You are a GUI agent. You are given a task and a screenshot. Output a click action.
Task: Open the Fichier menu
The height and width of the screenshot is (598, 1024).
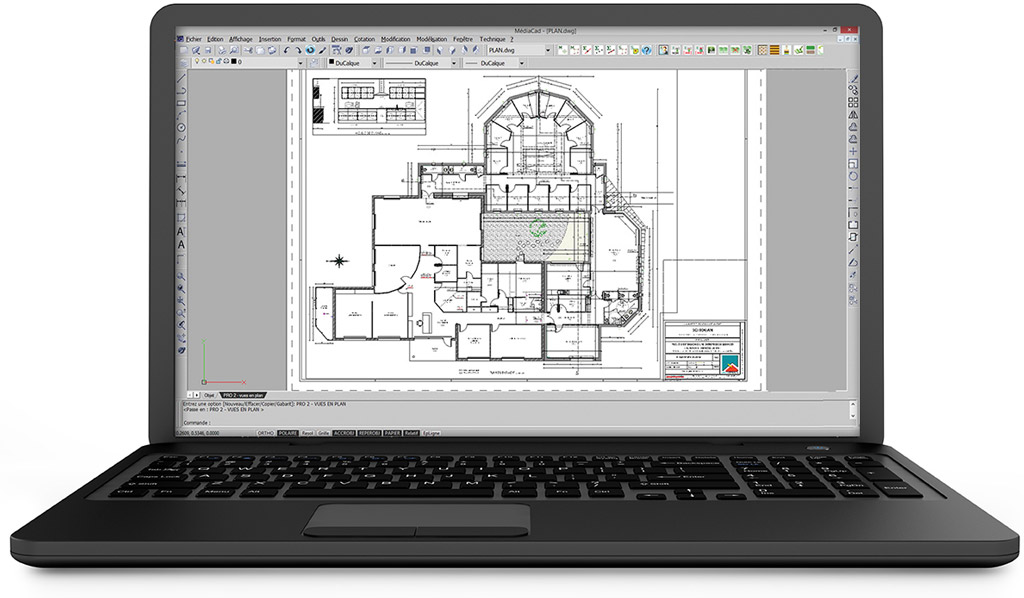pyautogui.click(x=193, y=39)
